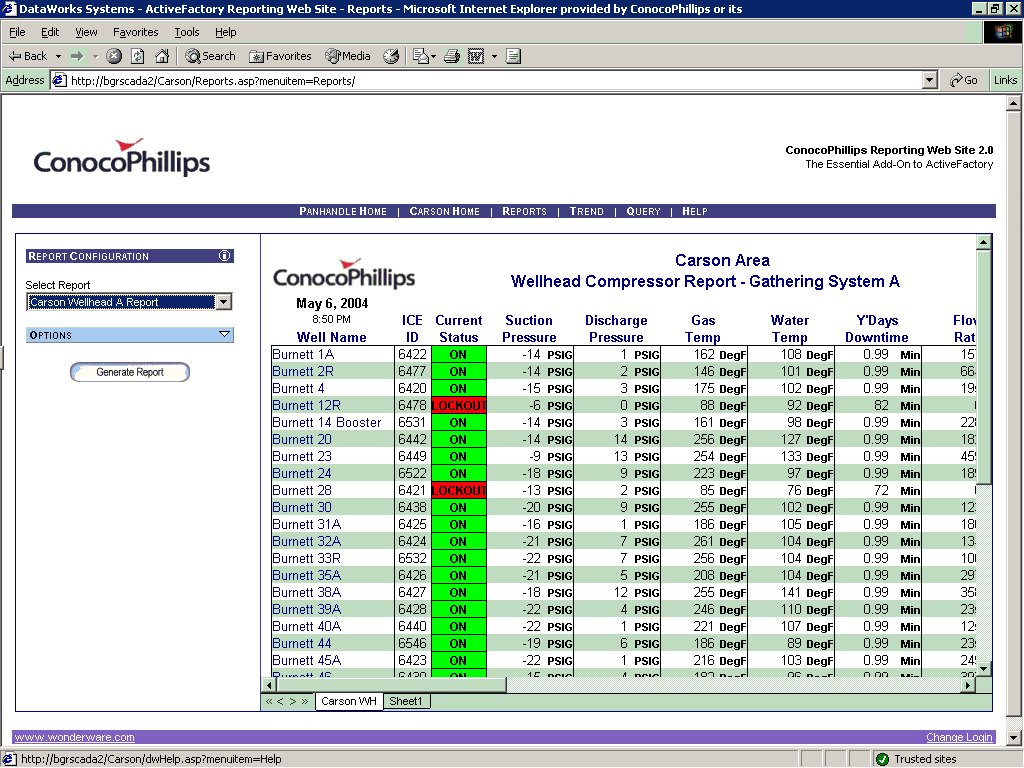Click the ConocoPhillips logo at page top
Screen dimensions: 1024x768
[122, 157]
